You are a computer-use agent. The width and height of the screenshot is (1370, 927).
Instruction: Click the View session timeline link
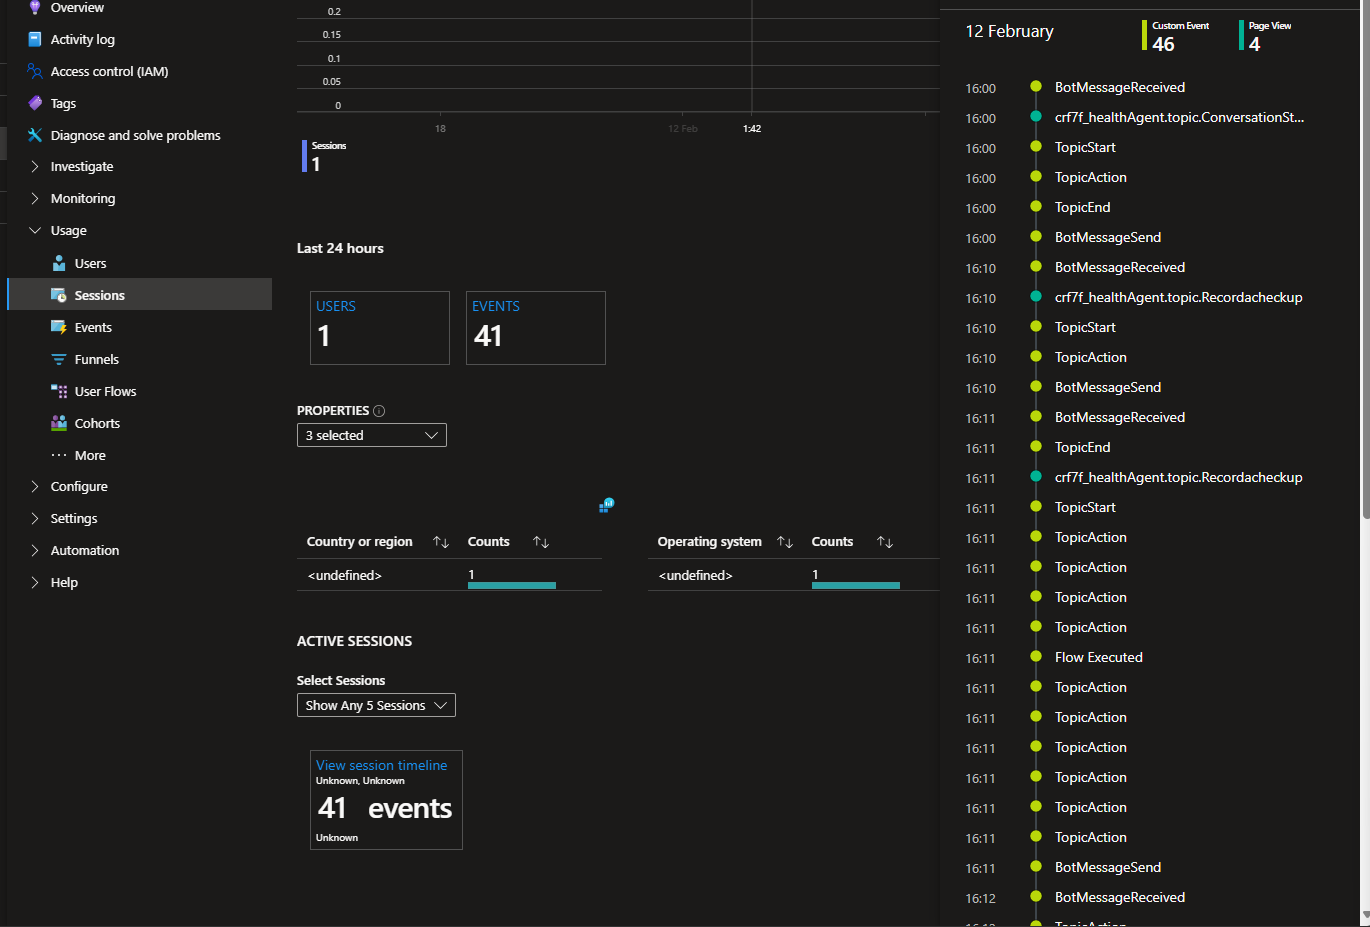pyautogui.click(x=383, y=765)
